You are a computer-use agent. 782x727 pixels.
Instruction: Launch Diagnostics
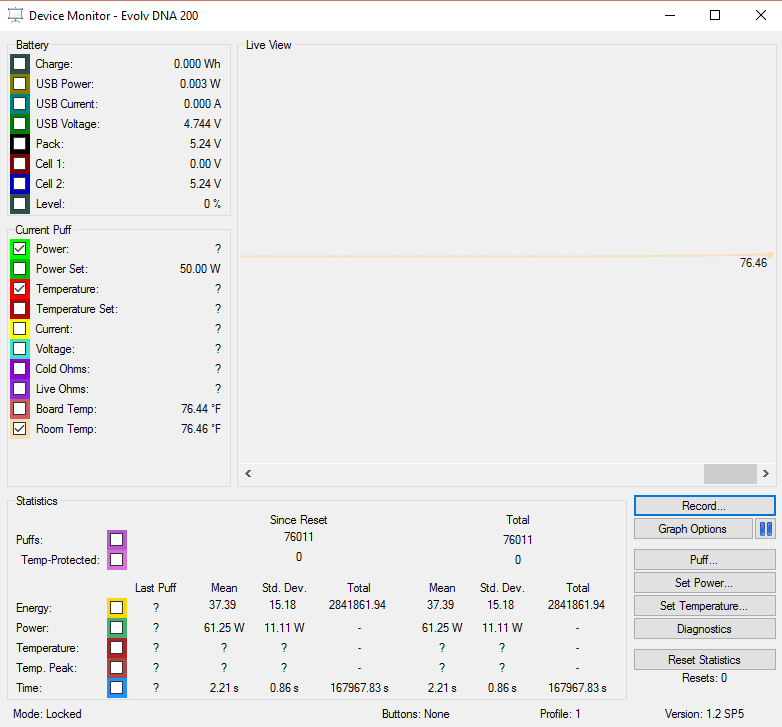(x=704, y=629)
